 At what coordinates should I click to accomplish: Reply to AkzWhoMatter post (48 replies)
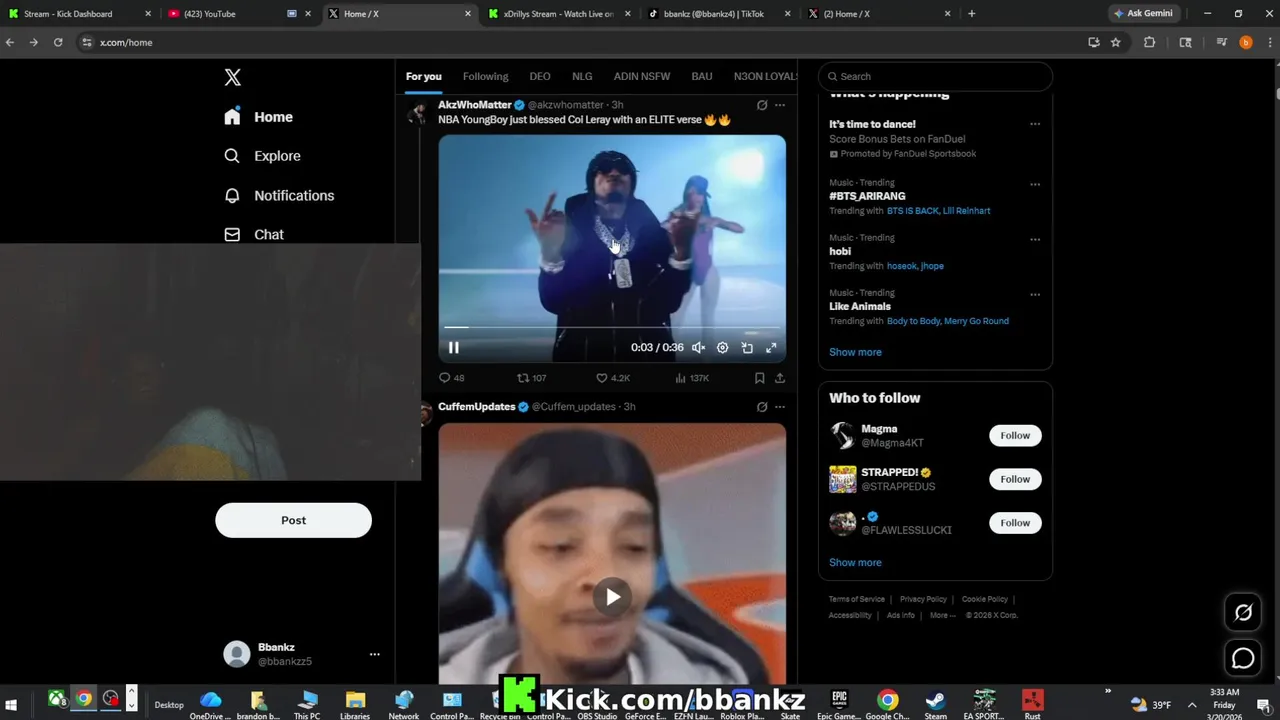(x=452, y=378)
